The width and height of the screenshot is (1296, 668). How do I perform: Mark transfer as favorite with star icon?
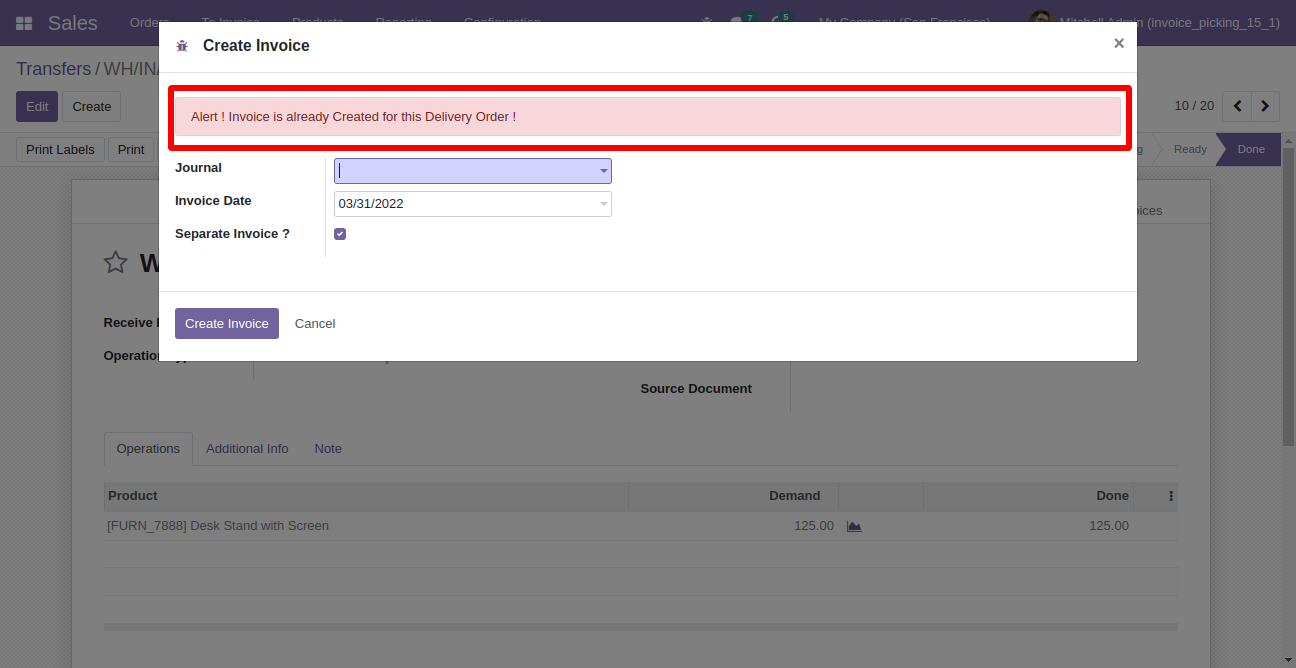point(116,263)
